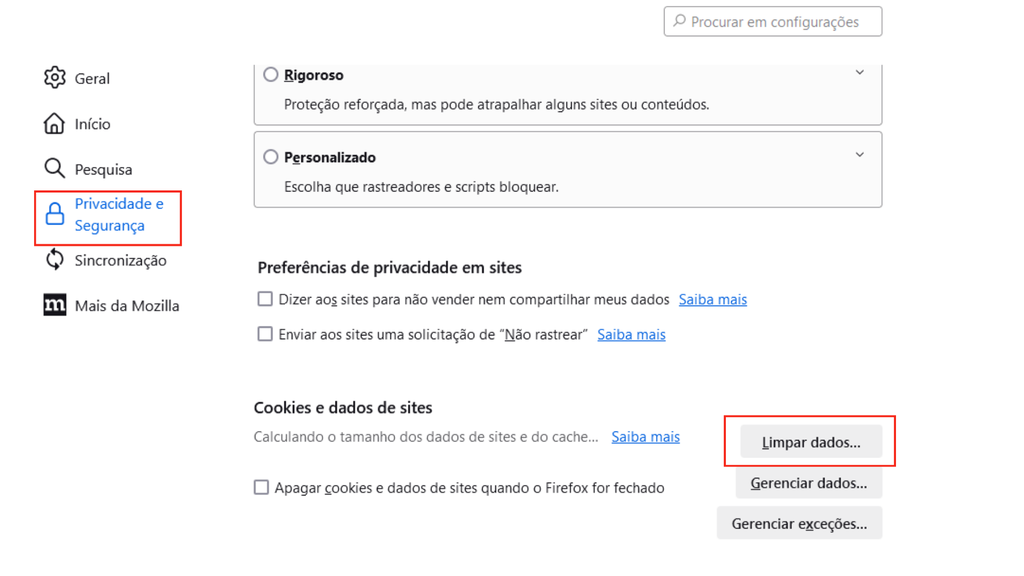Screen dimensions: 1024x576
Task: Click the magnifier inside the settings search box
Action: 680,21
